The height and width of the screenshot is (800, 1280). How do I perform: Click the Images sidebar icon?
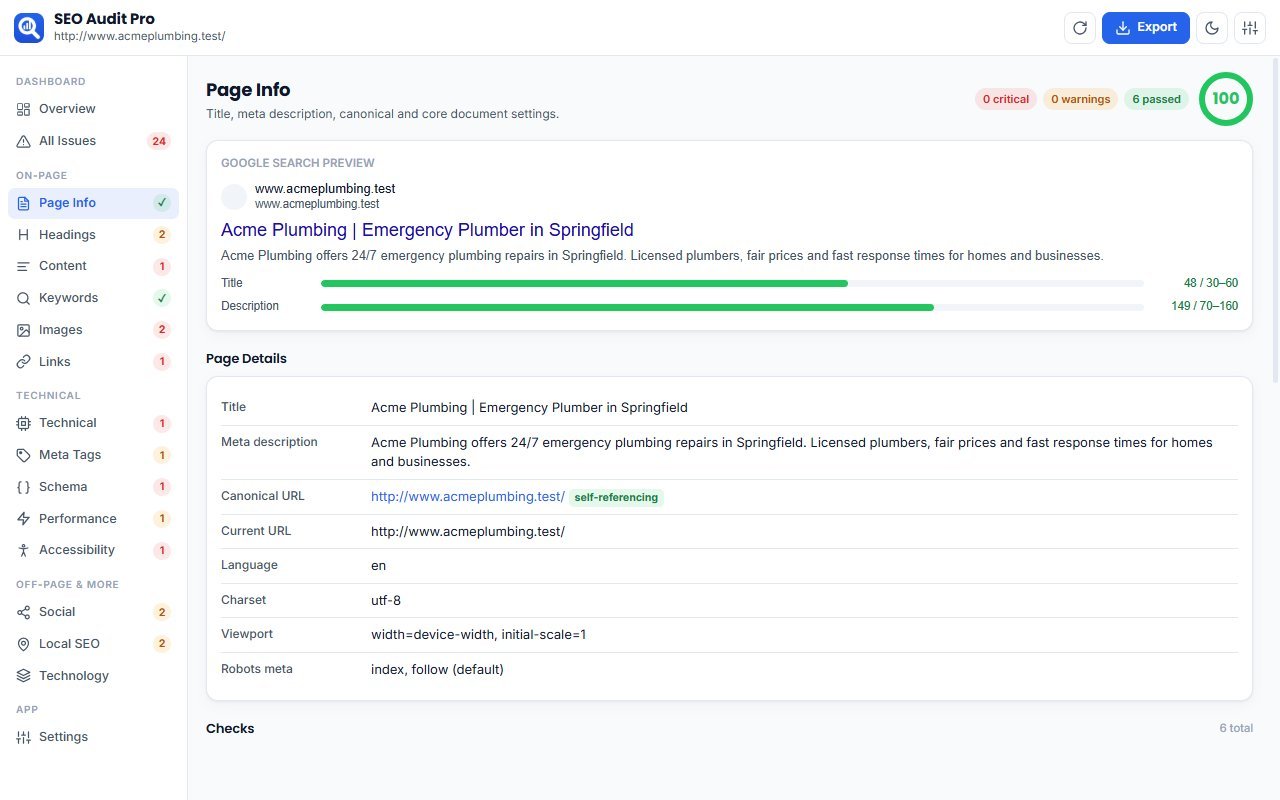click(x=24, y=330)
